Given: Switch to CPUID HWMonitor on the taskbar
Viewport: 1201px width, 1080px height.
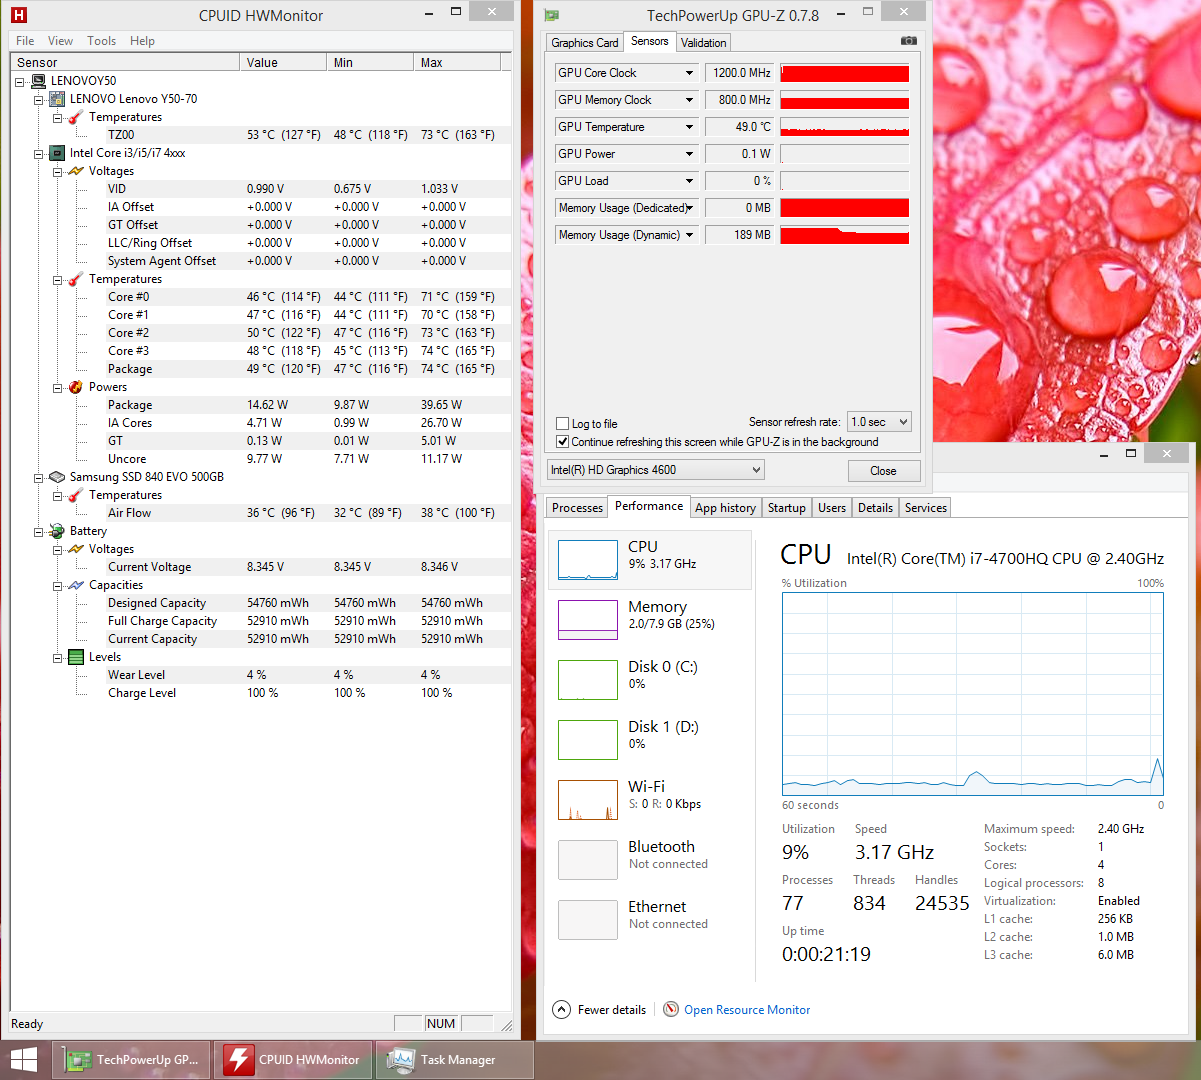Looking at the screenshot, I should [x=294, y=1060].
